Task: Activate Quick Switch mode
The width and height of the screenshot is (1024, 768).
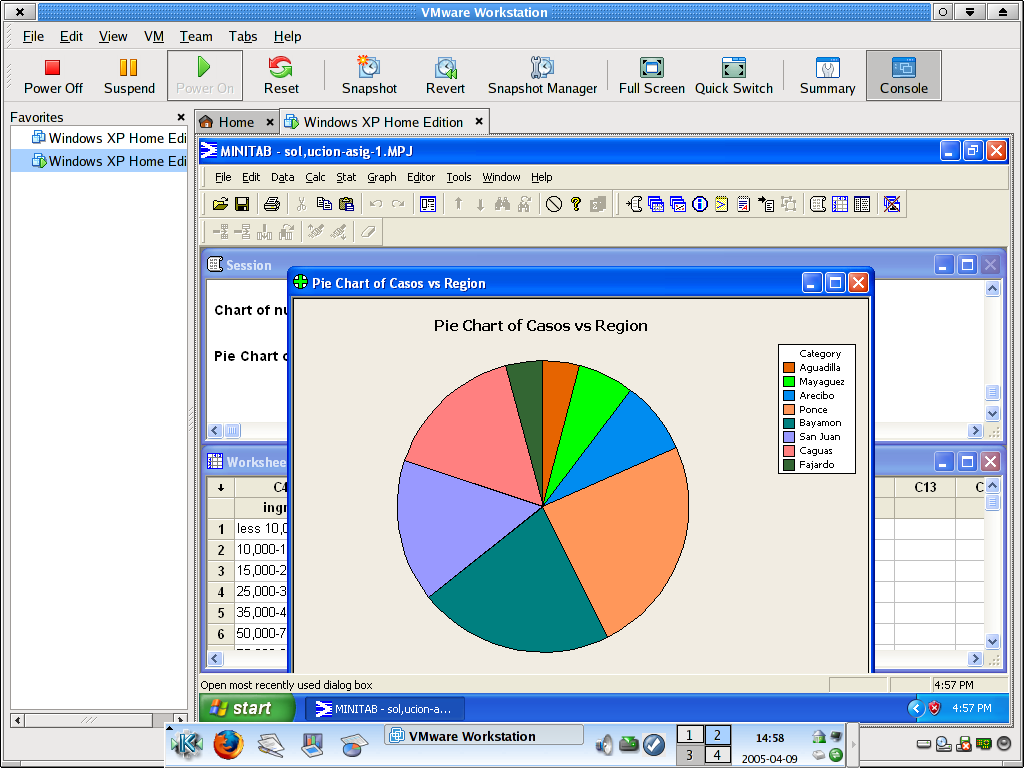Action: click(733, 76)
